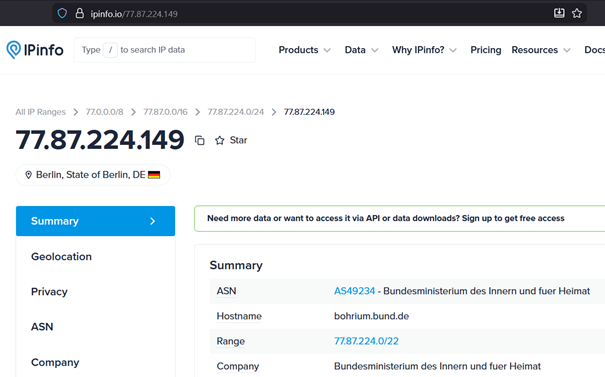Star the IP address 77.87.224.149
605x377 pixels.
tap(231, 140)
